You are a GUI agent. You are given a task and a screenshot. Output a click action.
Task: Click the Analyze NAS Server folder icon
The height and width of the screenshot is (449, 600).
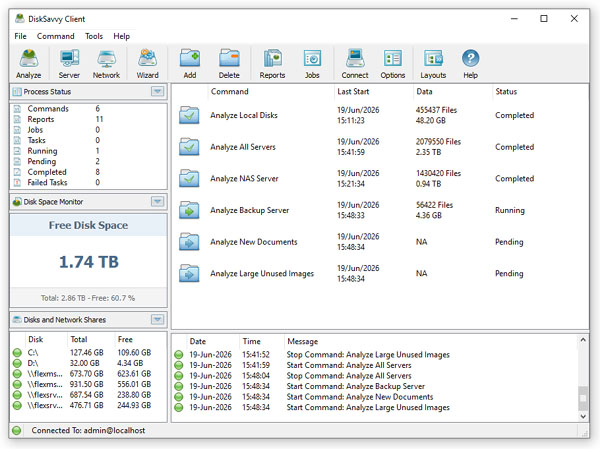(189, 178)
